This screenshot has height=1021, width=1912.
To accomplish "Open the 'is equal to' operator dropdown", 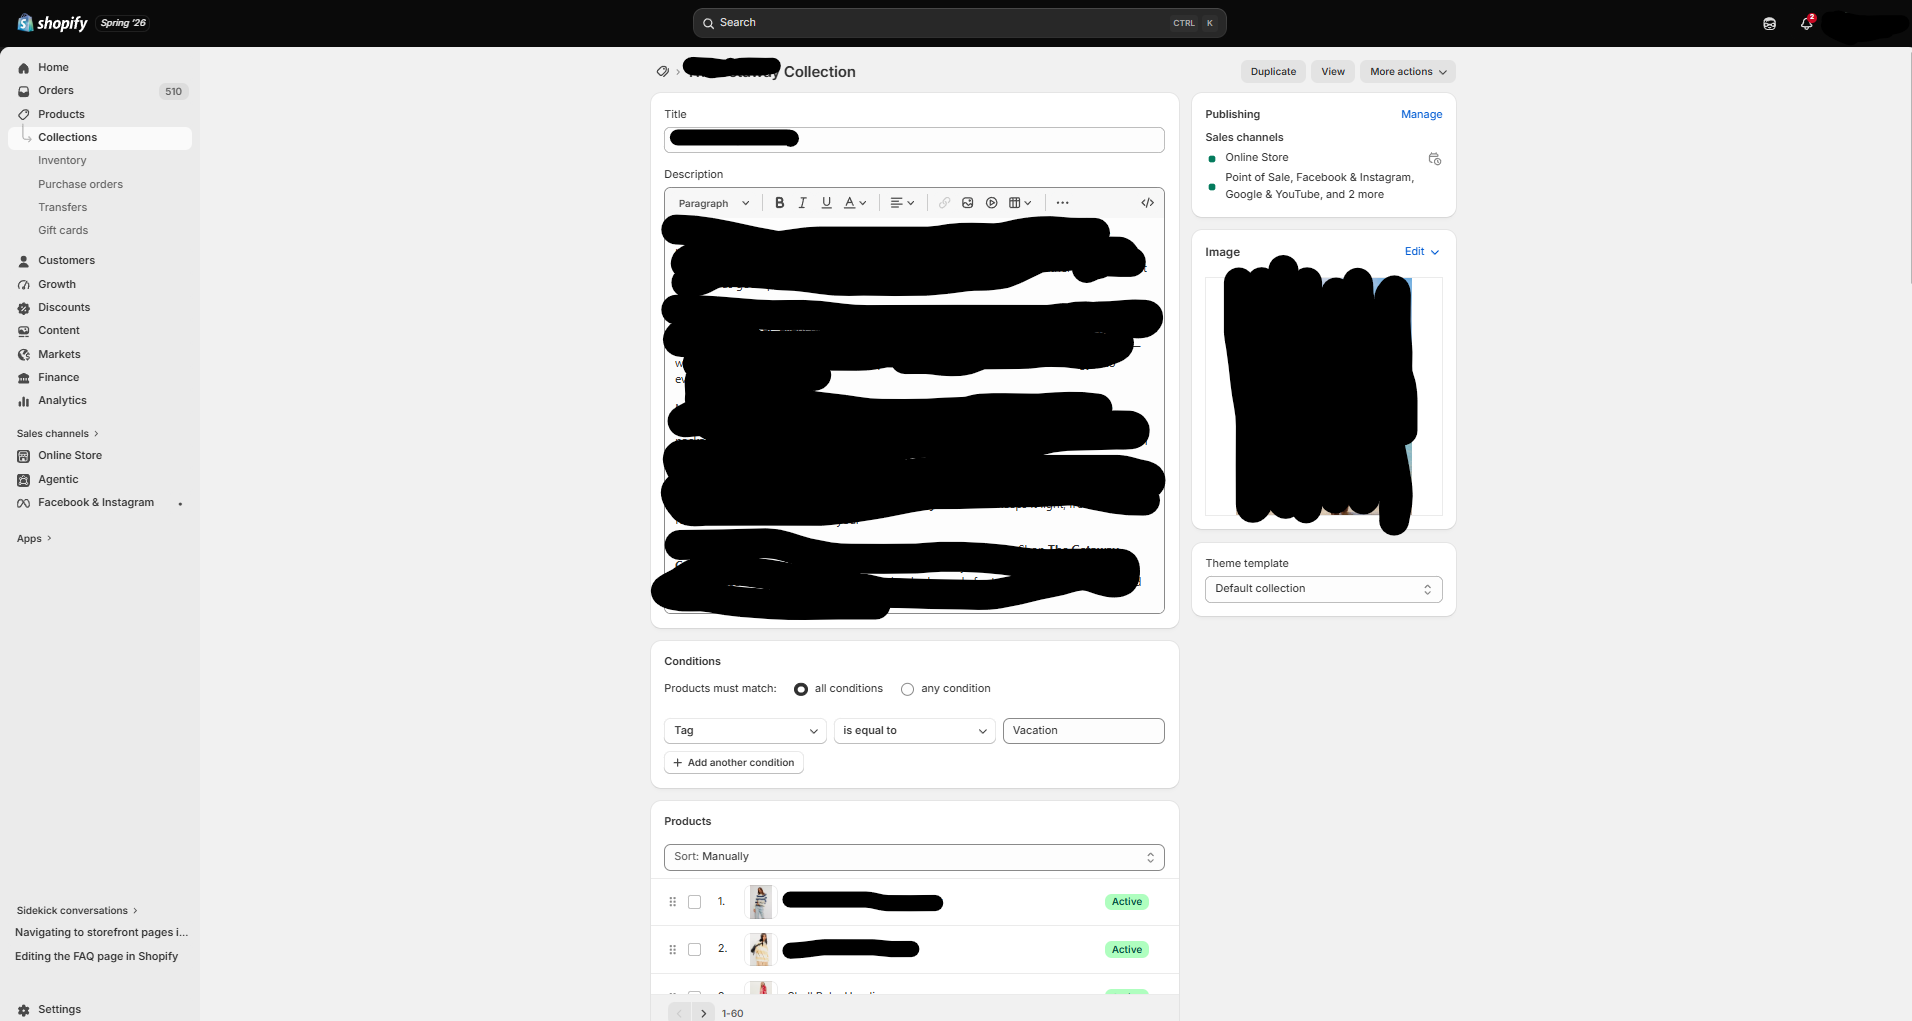I will coord(915,731).
